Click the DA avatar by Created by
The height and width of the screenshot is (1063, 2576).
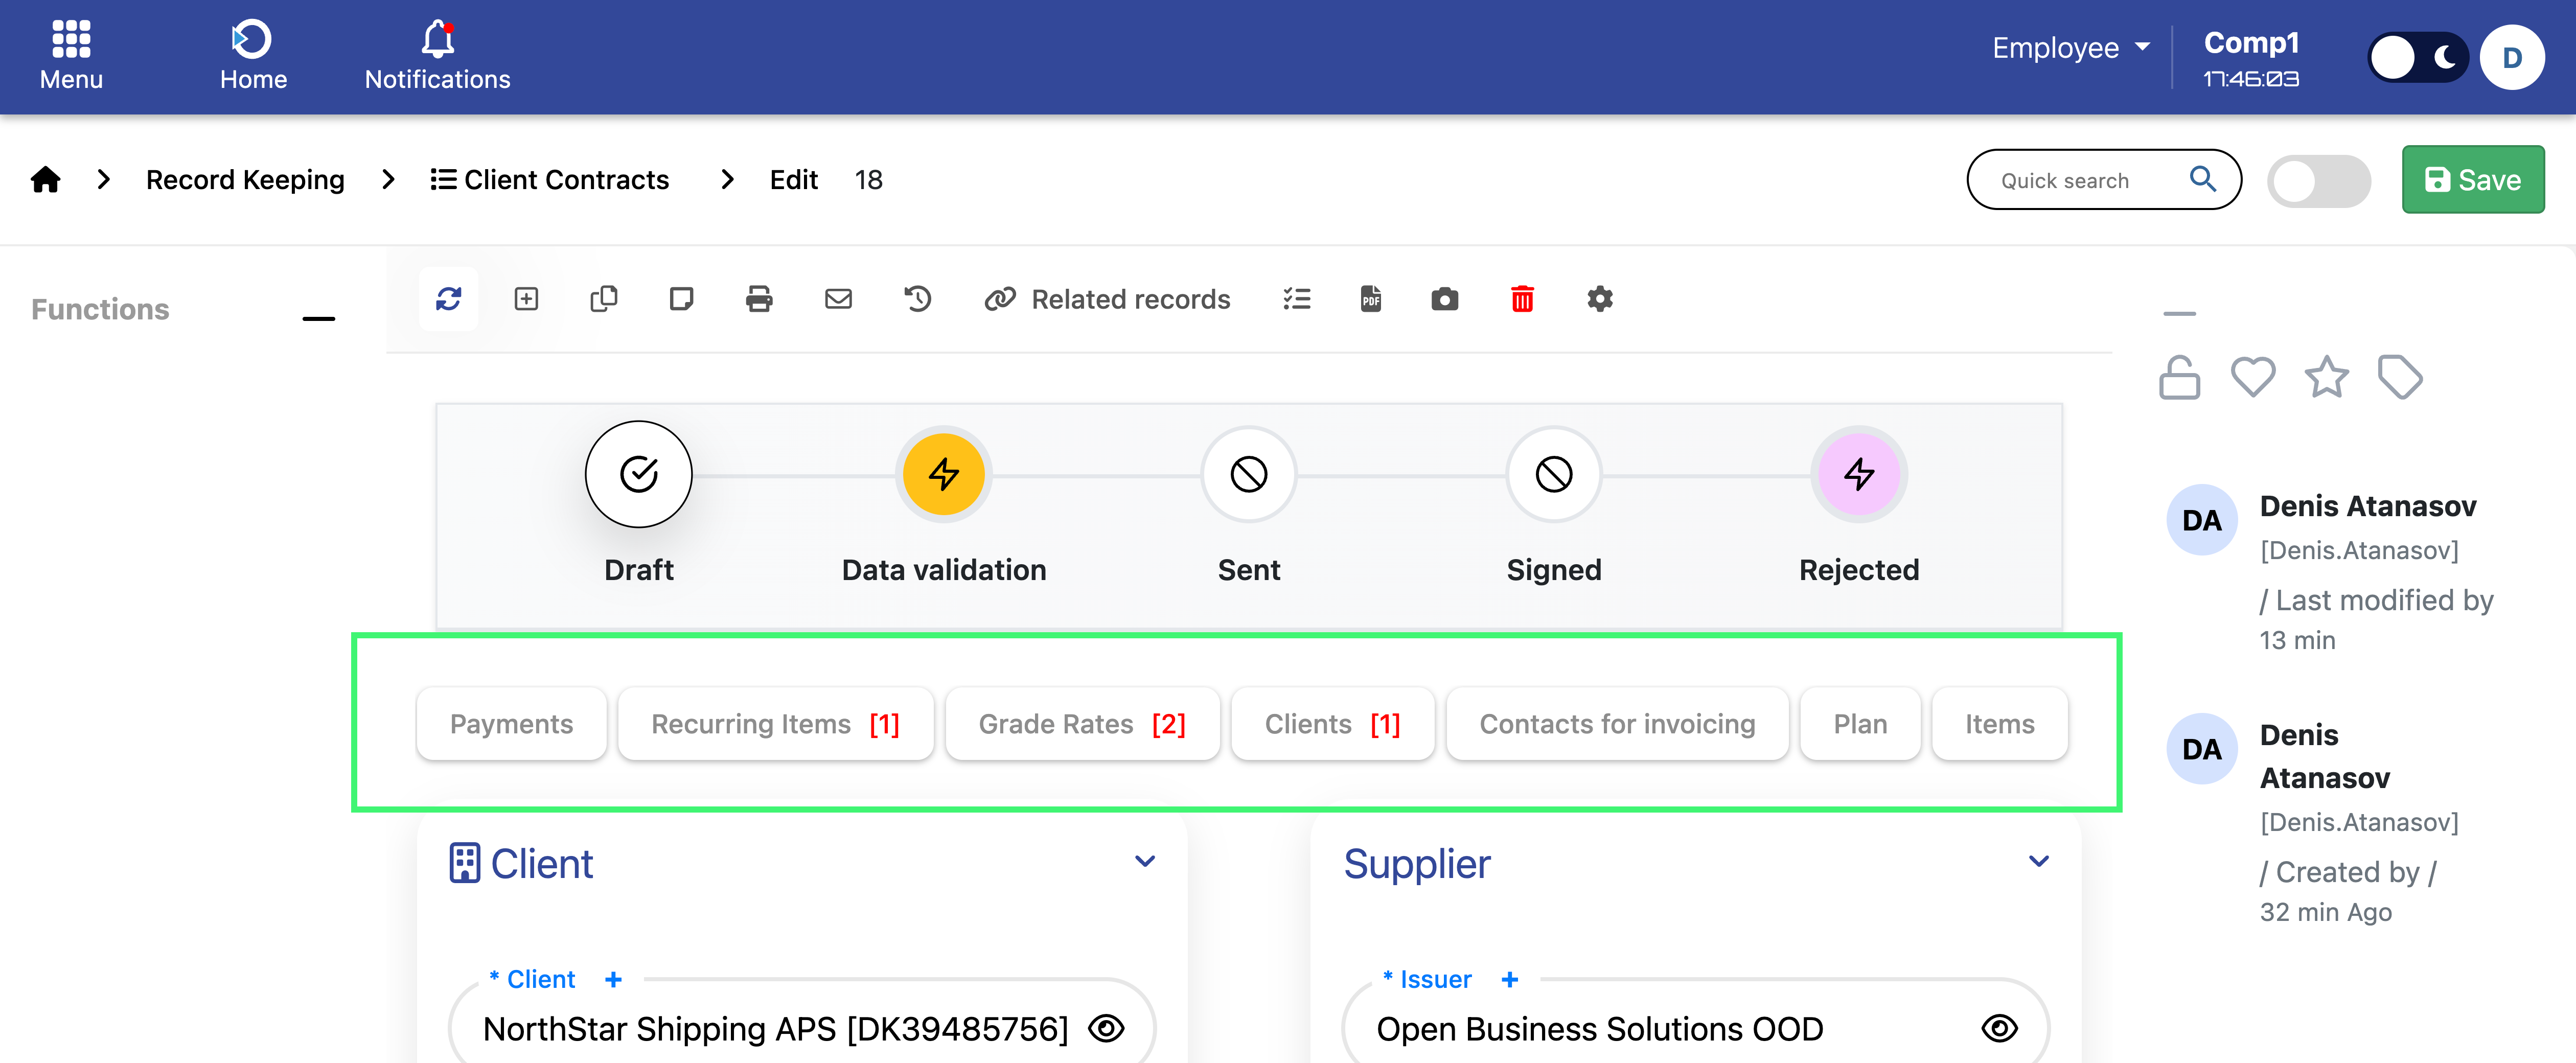[x=2201, y=749]
